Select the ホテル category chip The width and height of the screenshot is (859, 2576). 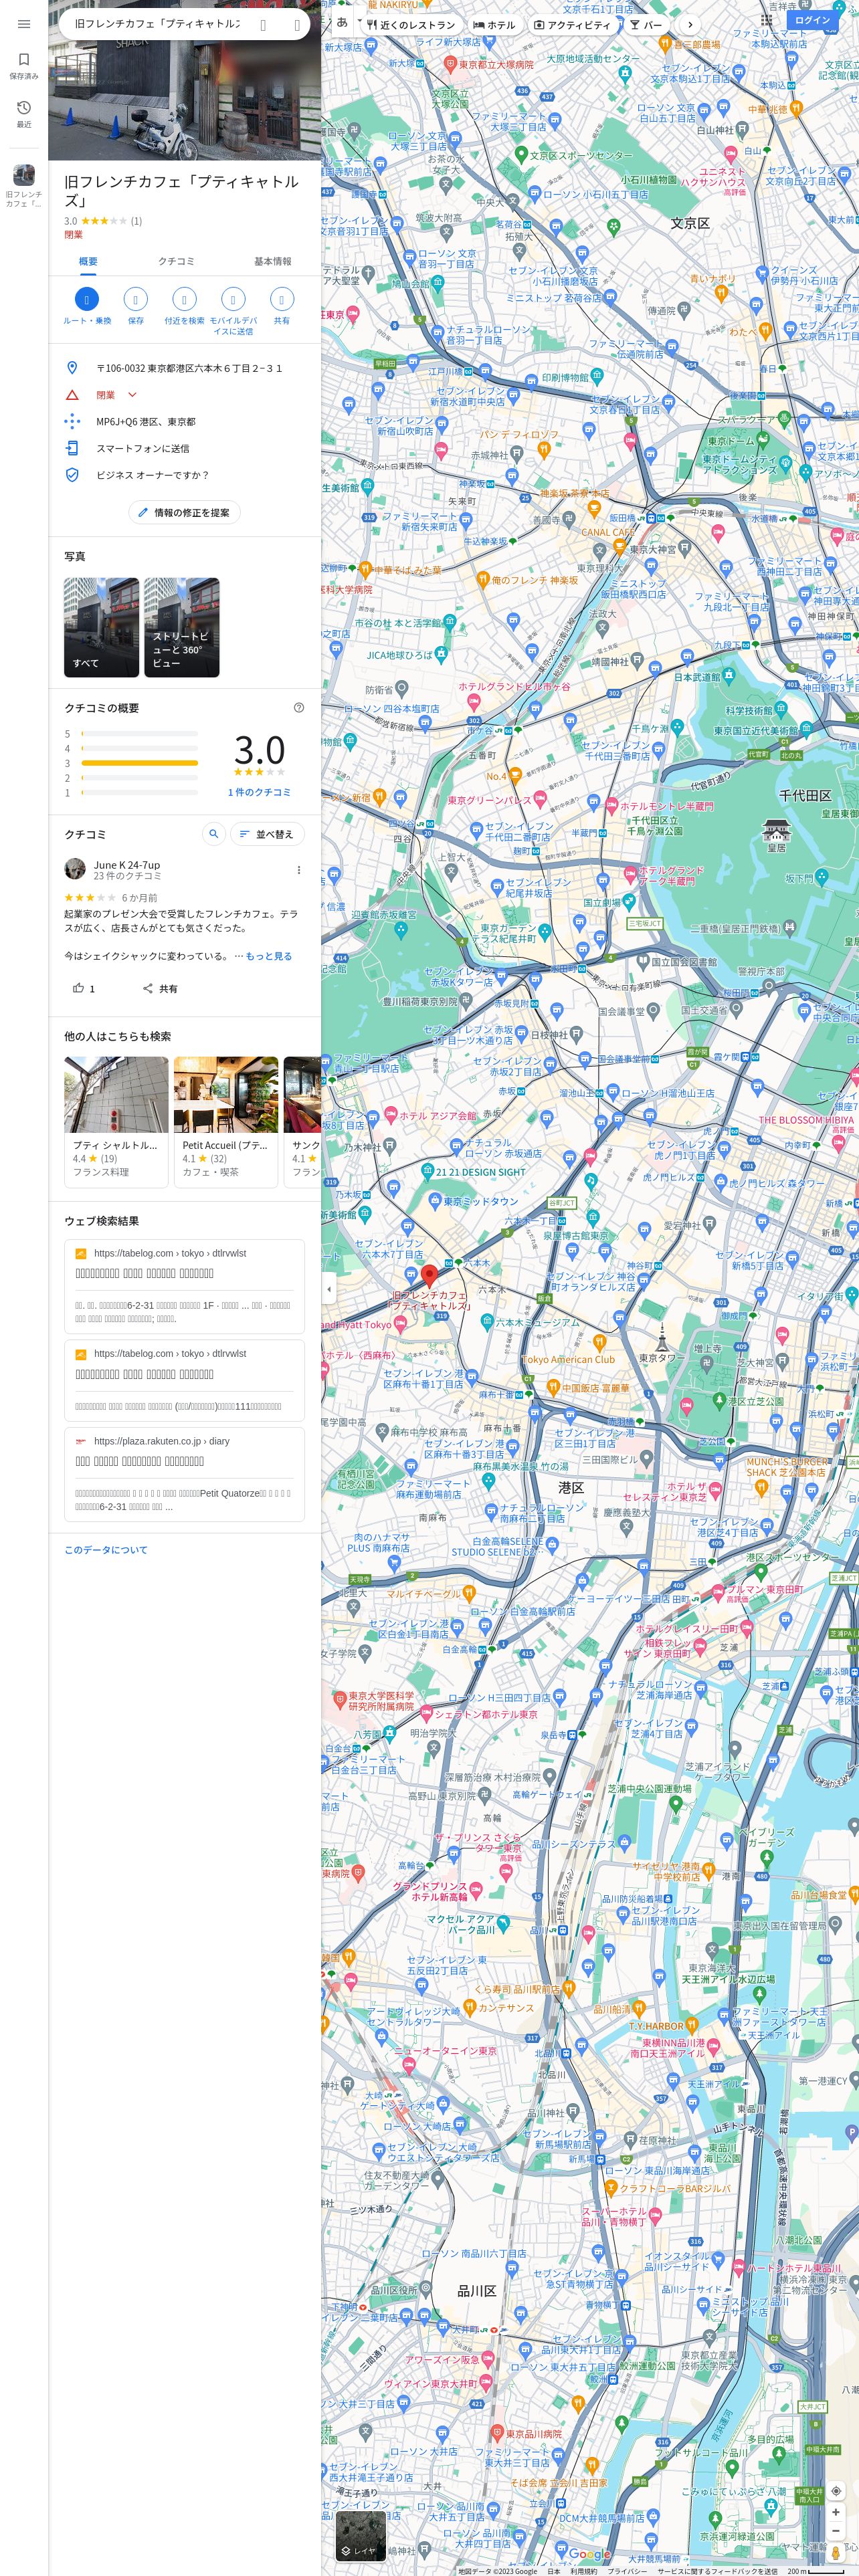click(495, 24)
